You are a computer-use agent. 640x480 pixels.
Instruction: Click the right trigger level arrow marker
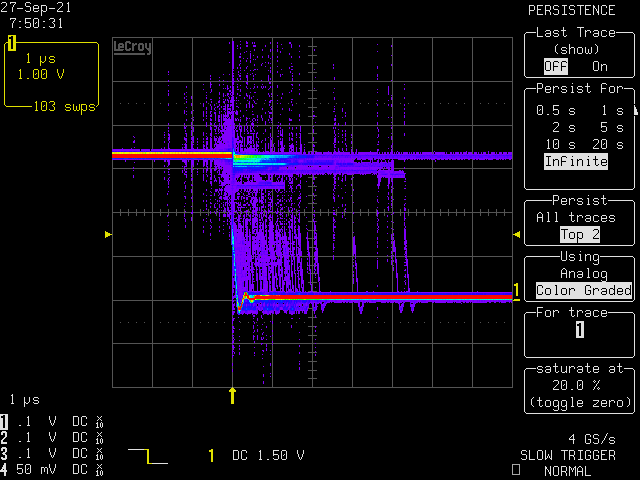point(517,234)
